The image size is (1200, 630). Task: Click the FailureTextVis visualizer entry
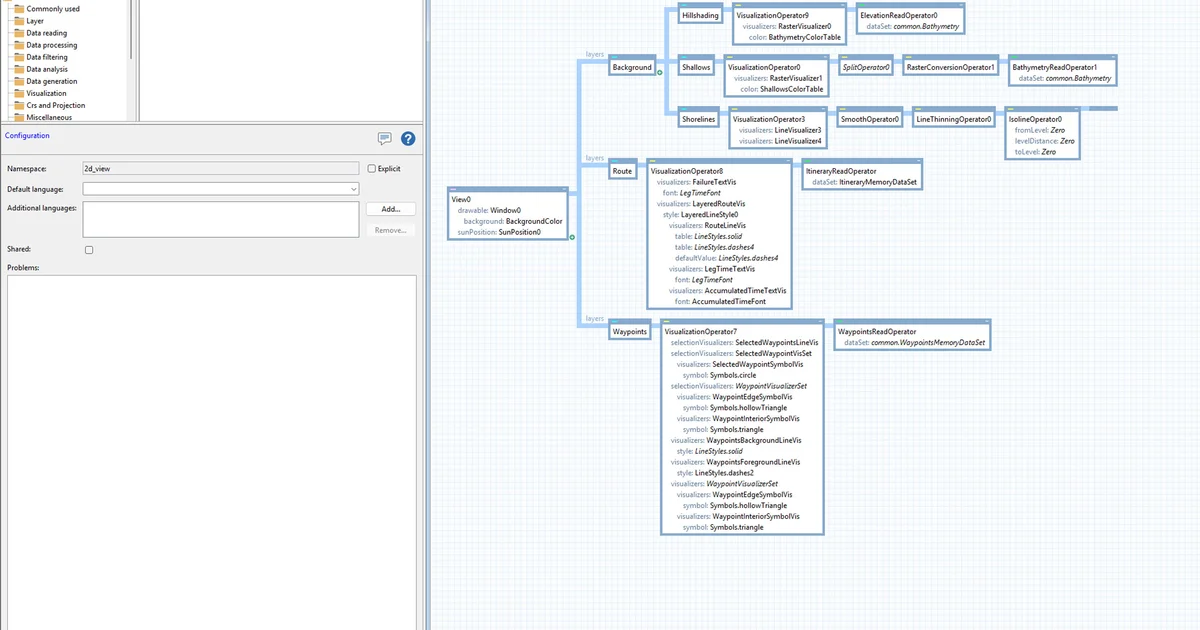(x=714, y=182)
